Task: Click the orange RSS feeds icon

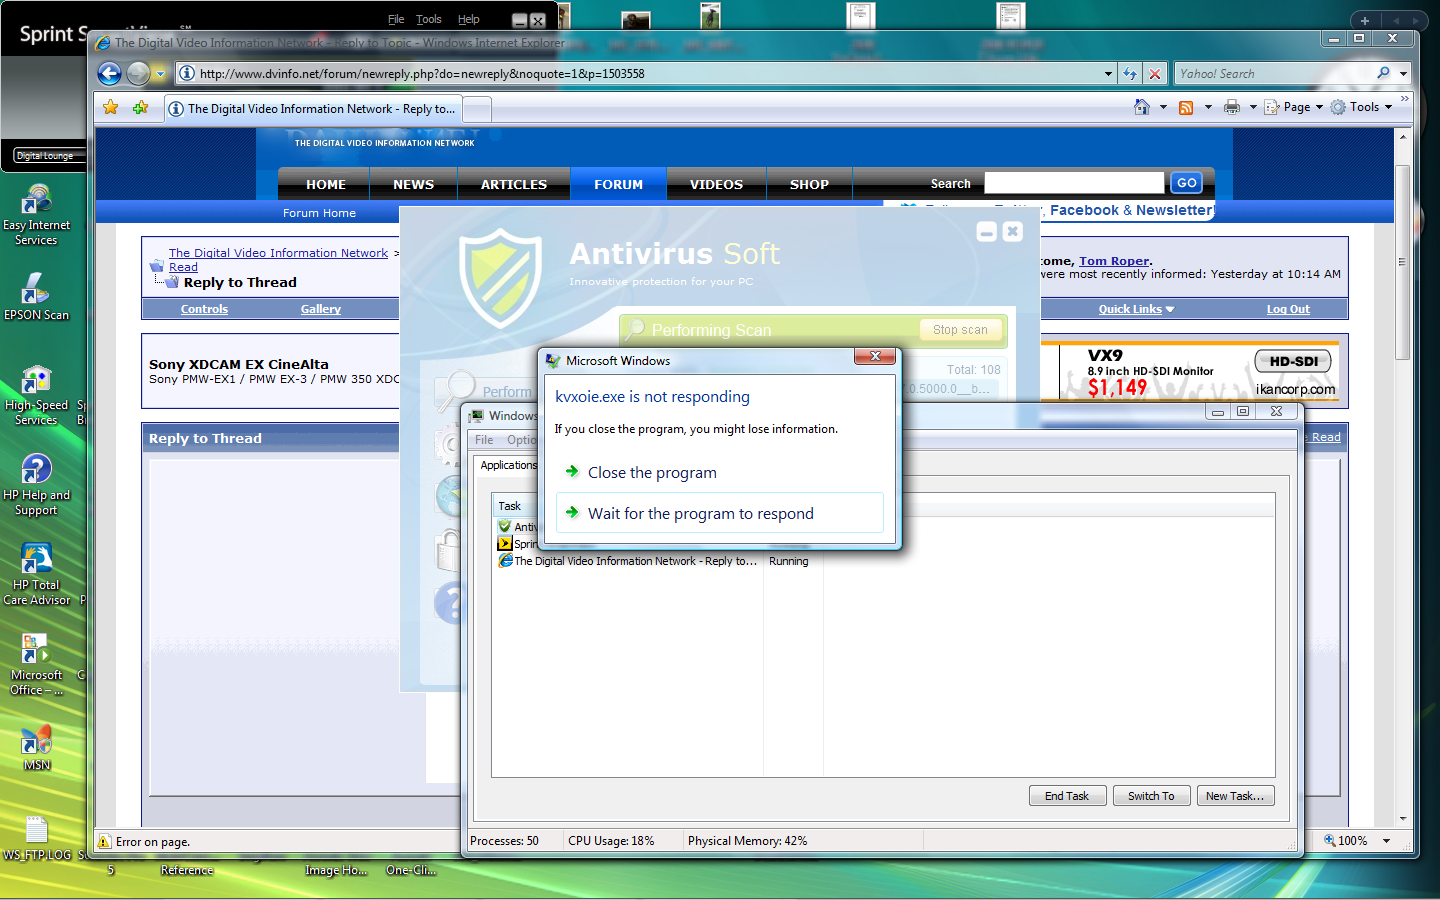Action: tap(1186, 107)
